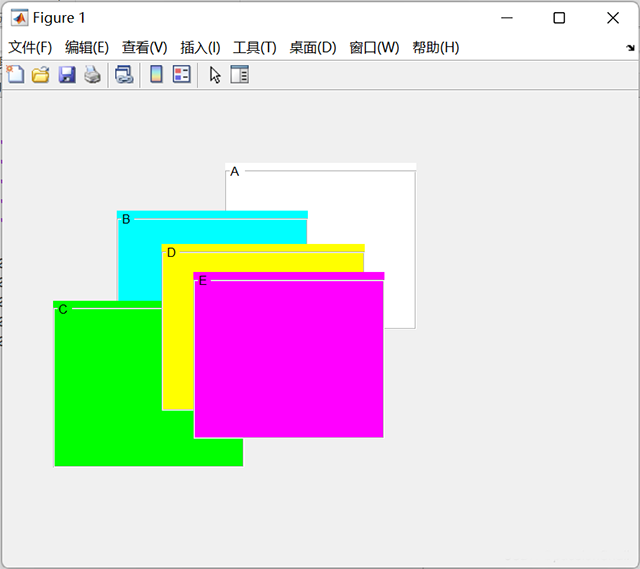
Task: Close the Figure 1 window
Action: pos(613,18)
